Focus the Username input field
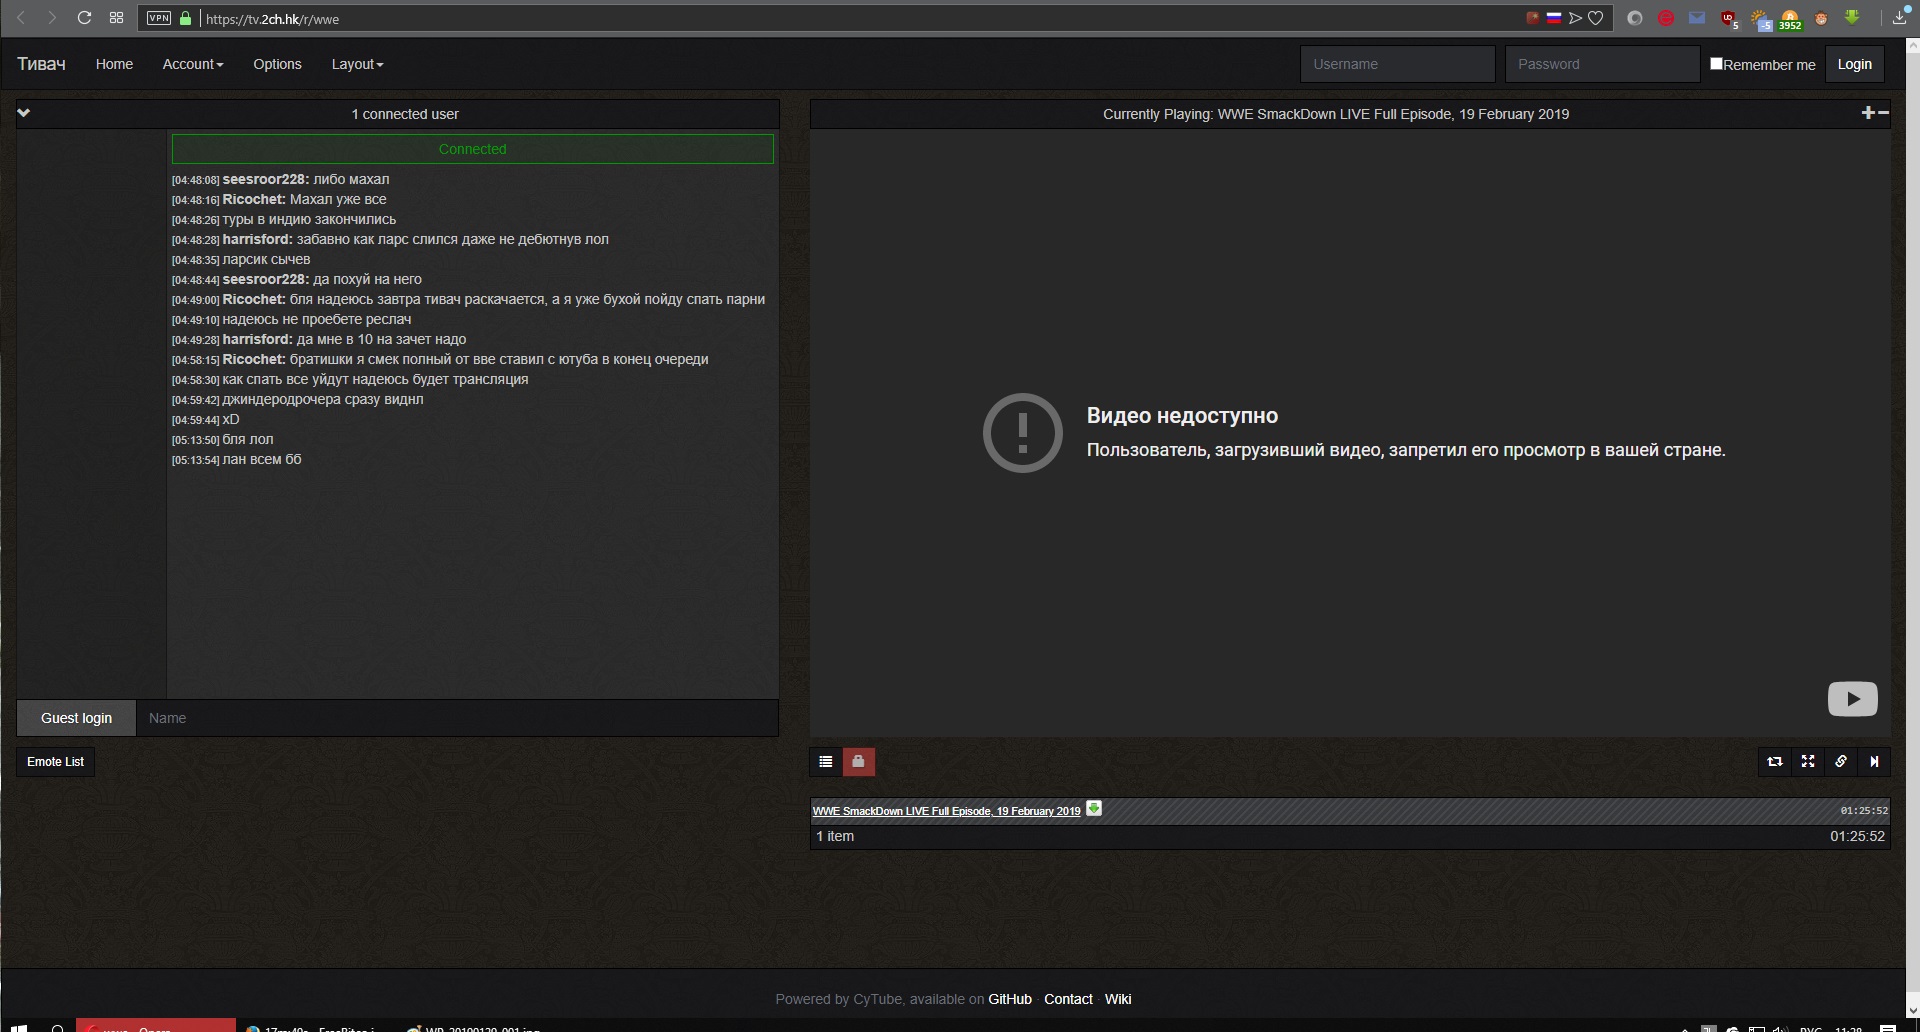The image size is (1920, 1032). tap(1397, 64)
